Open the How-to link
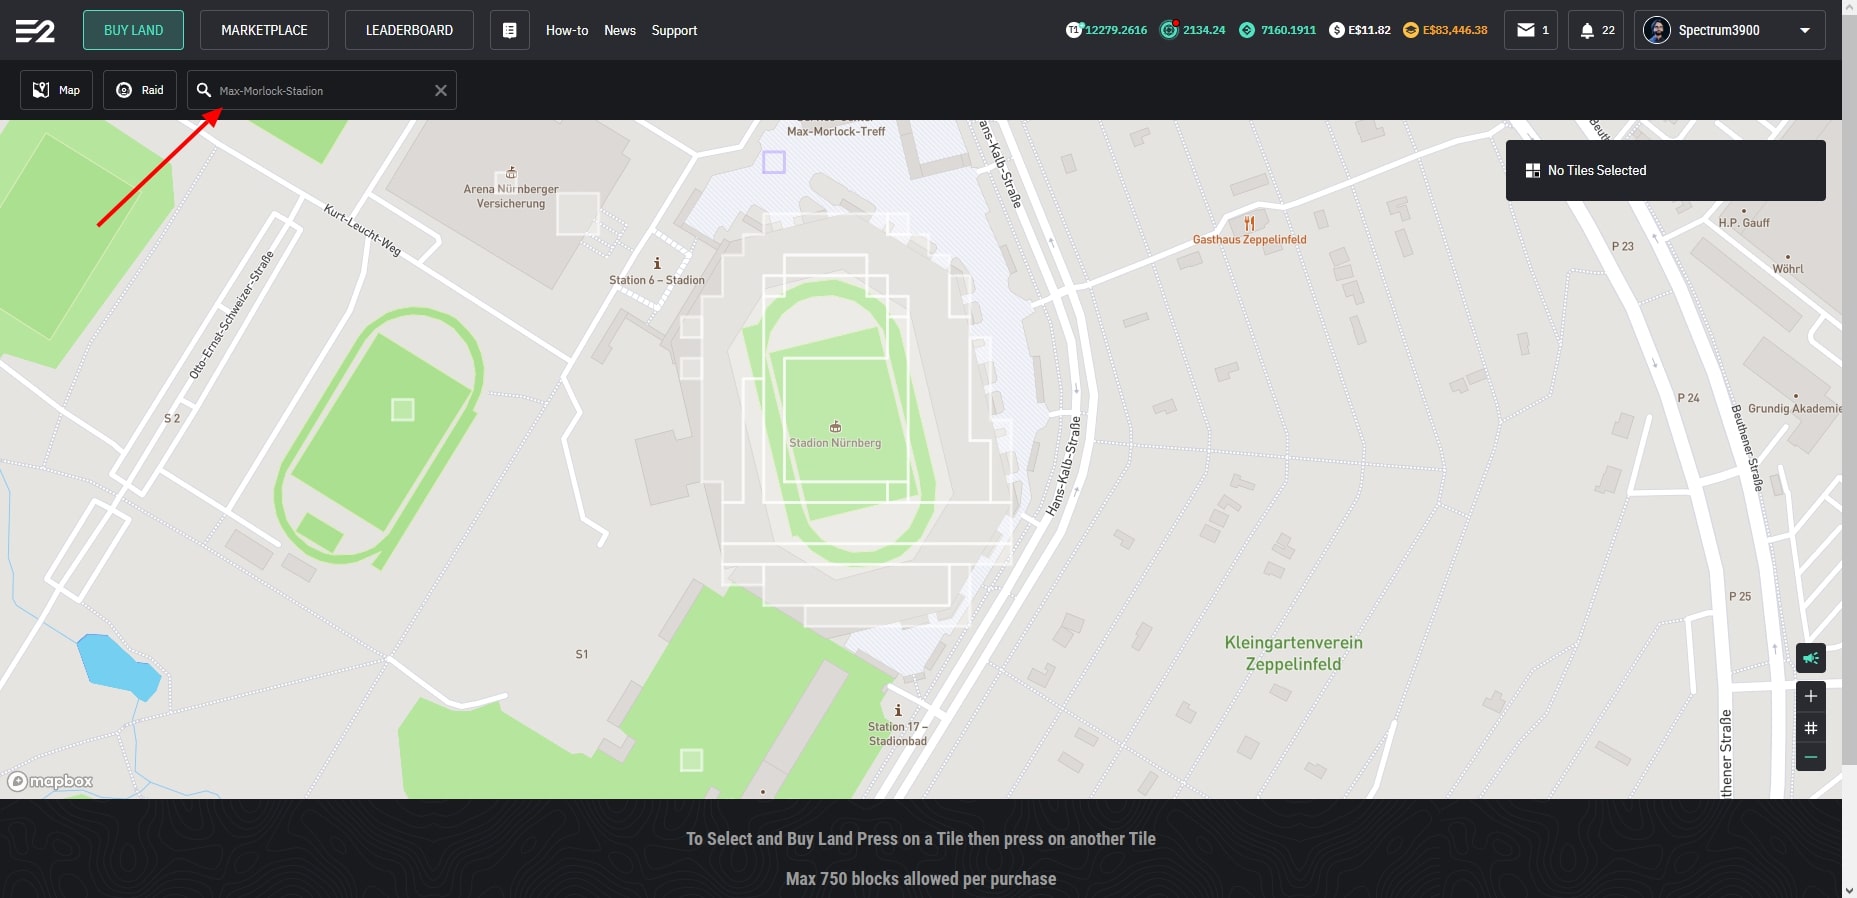This screenshot has height=898, width=1857. pos(567,30)
